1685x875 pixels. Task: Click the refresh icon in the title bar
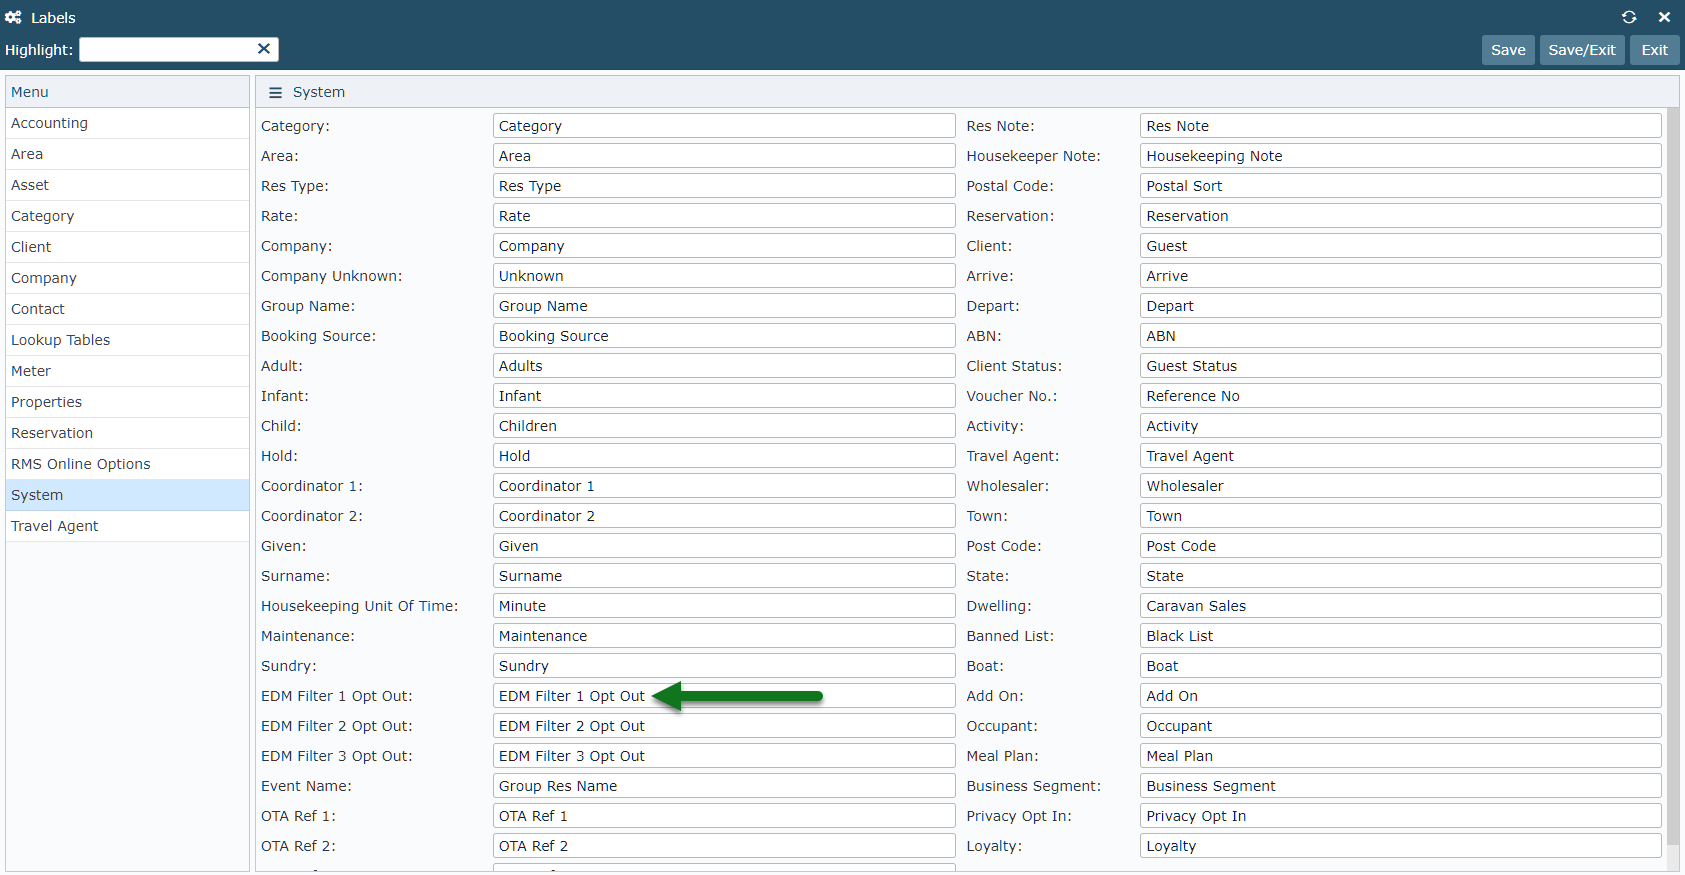pyautogui.click(x=1629, y=17)
